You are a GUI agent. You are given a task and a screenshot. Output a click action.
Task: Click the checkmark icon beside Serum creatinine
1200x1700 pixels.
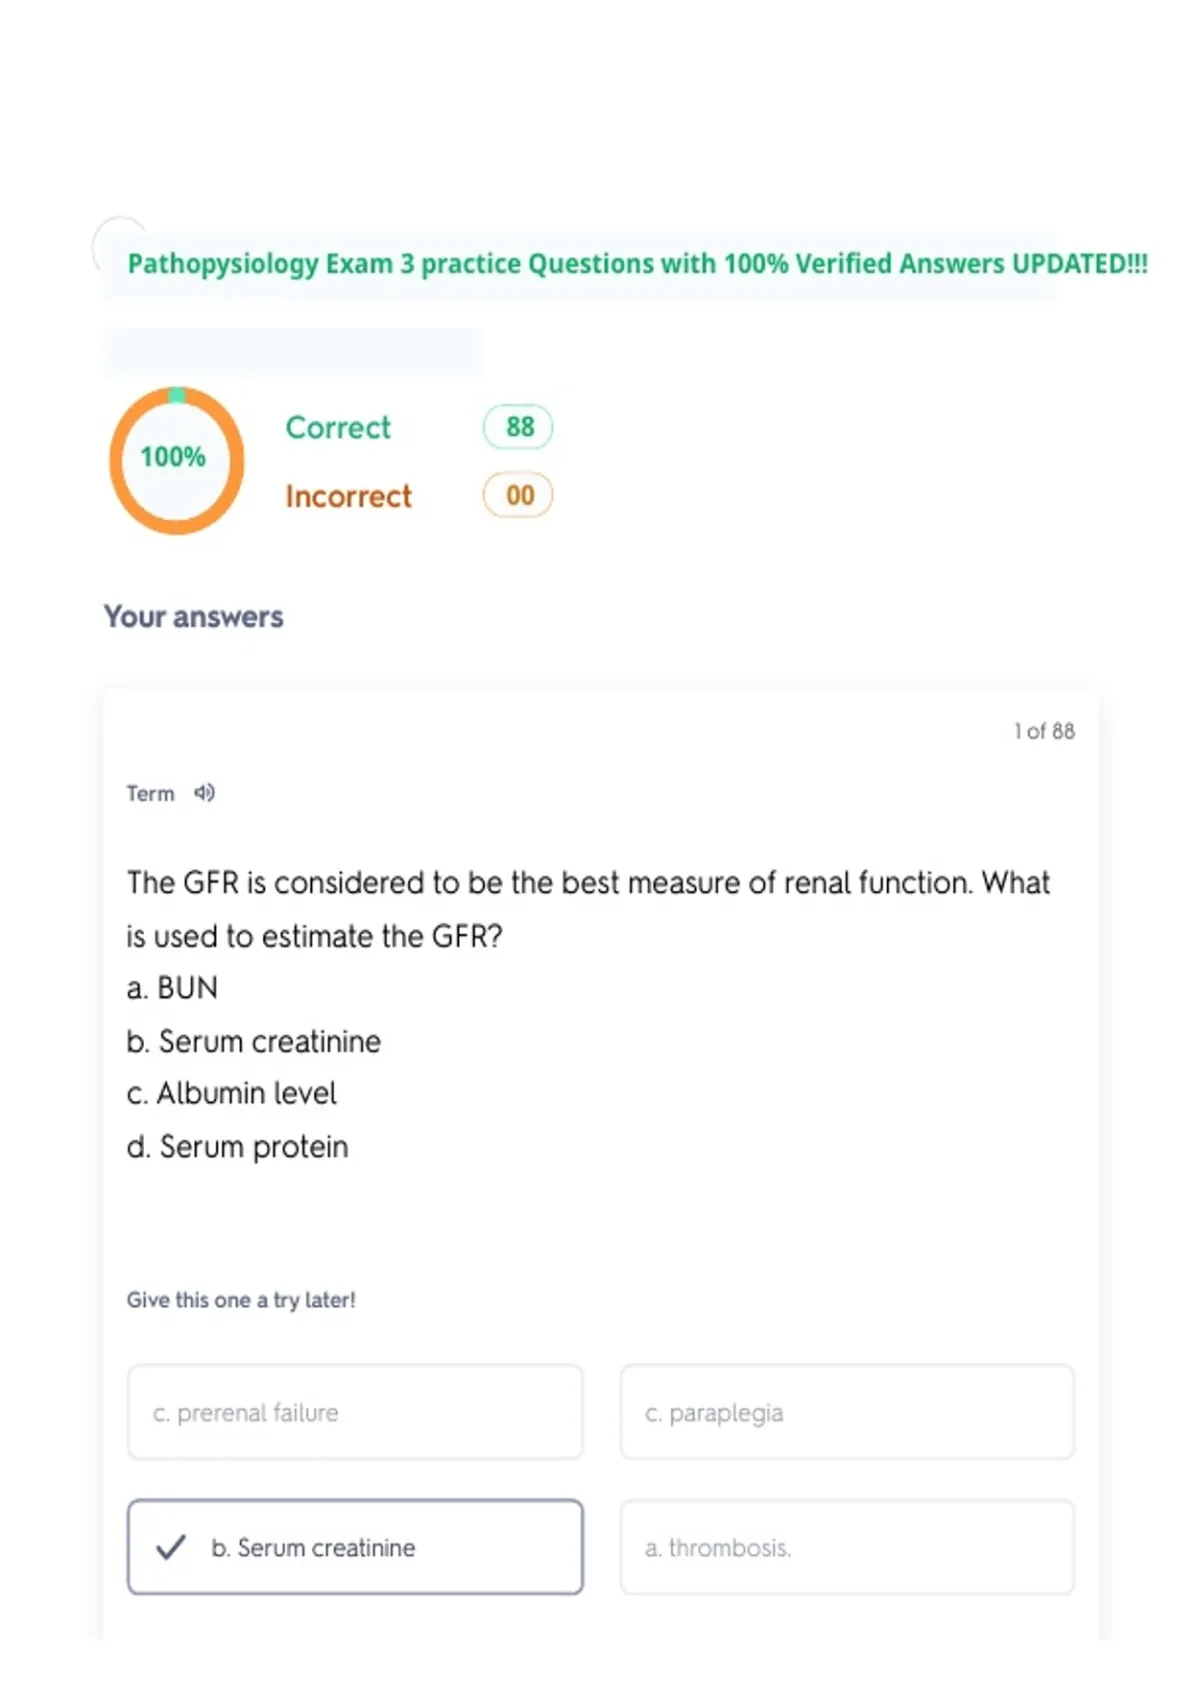point(171,1547)
